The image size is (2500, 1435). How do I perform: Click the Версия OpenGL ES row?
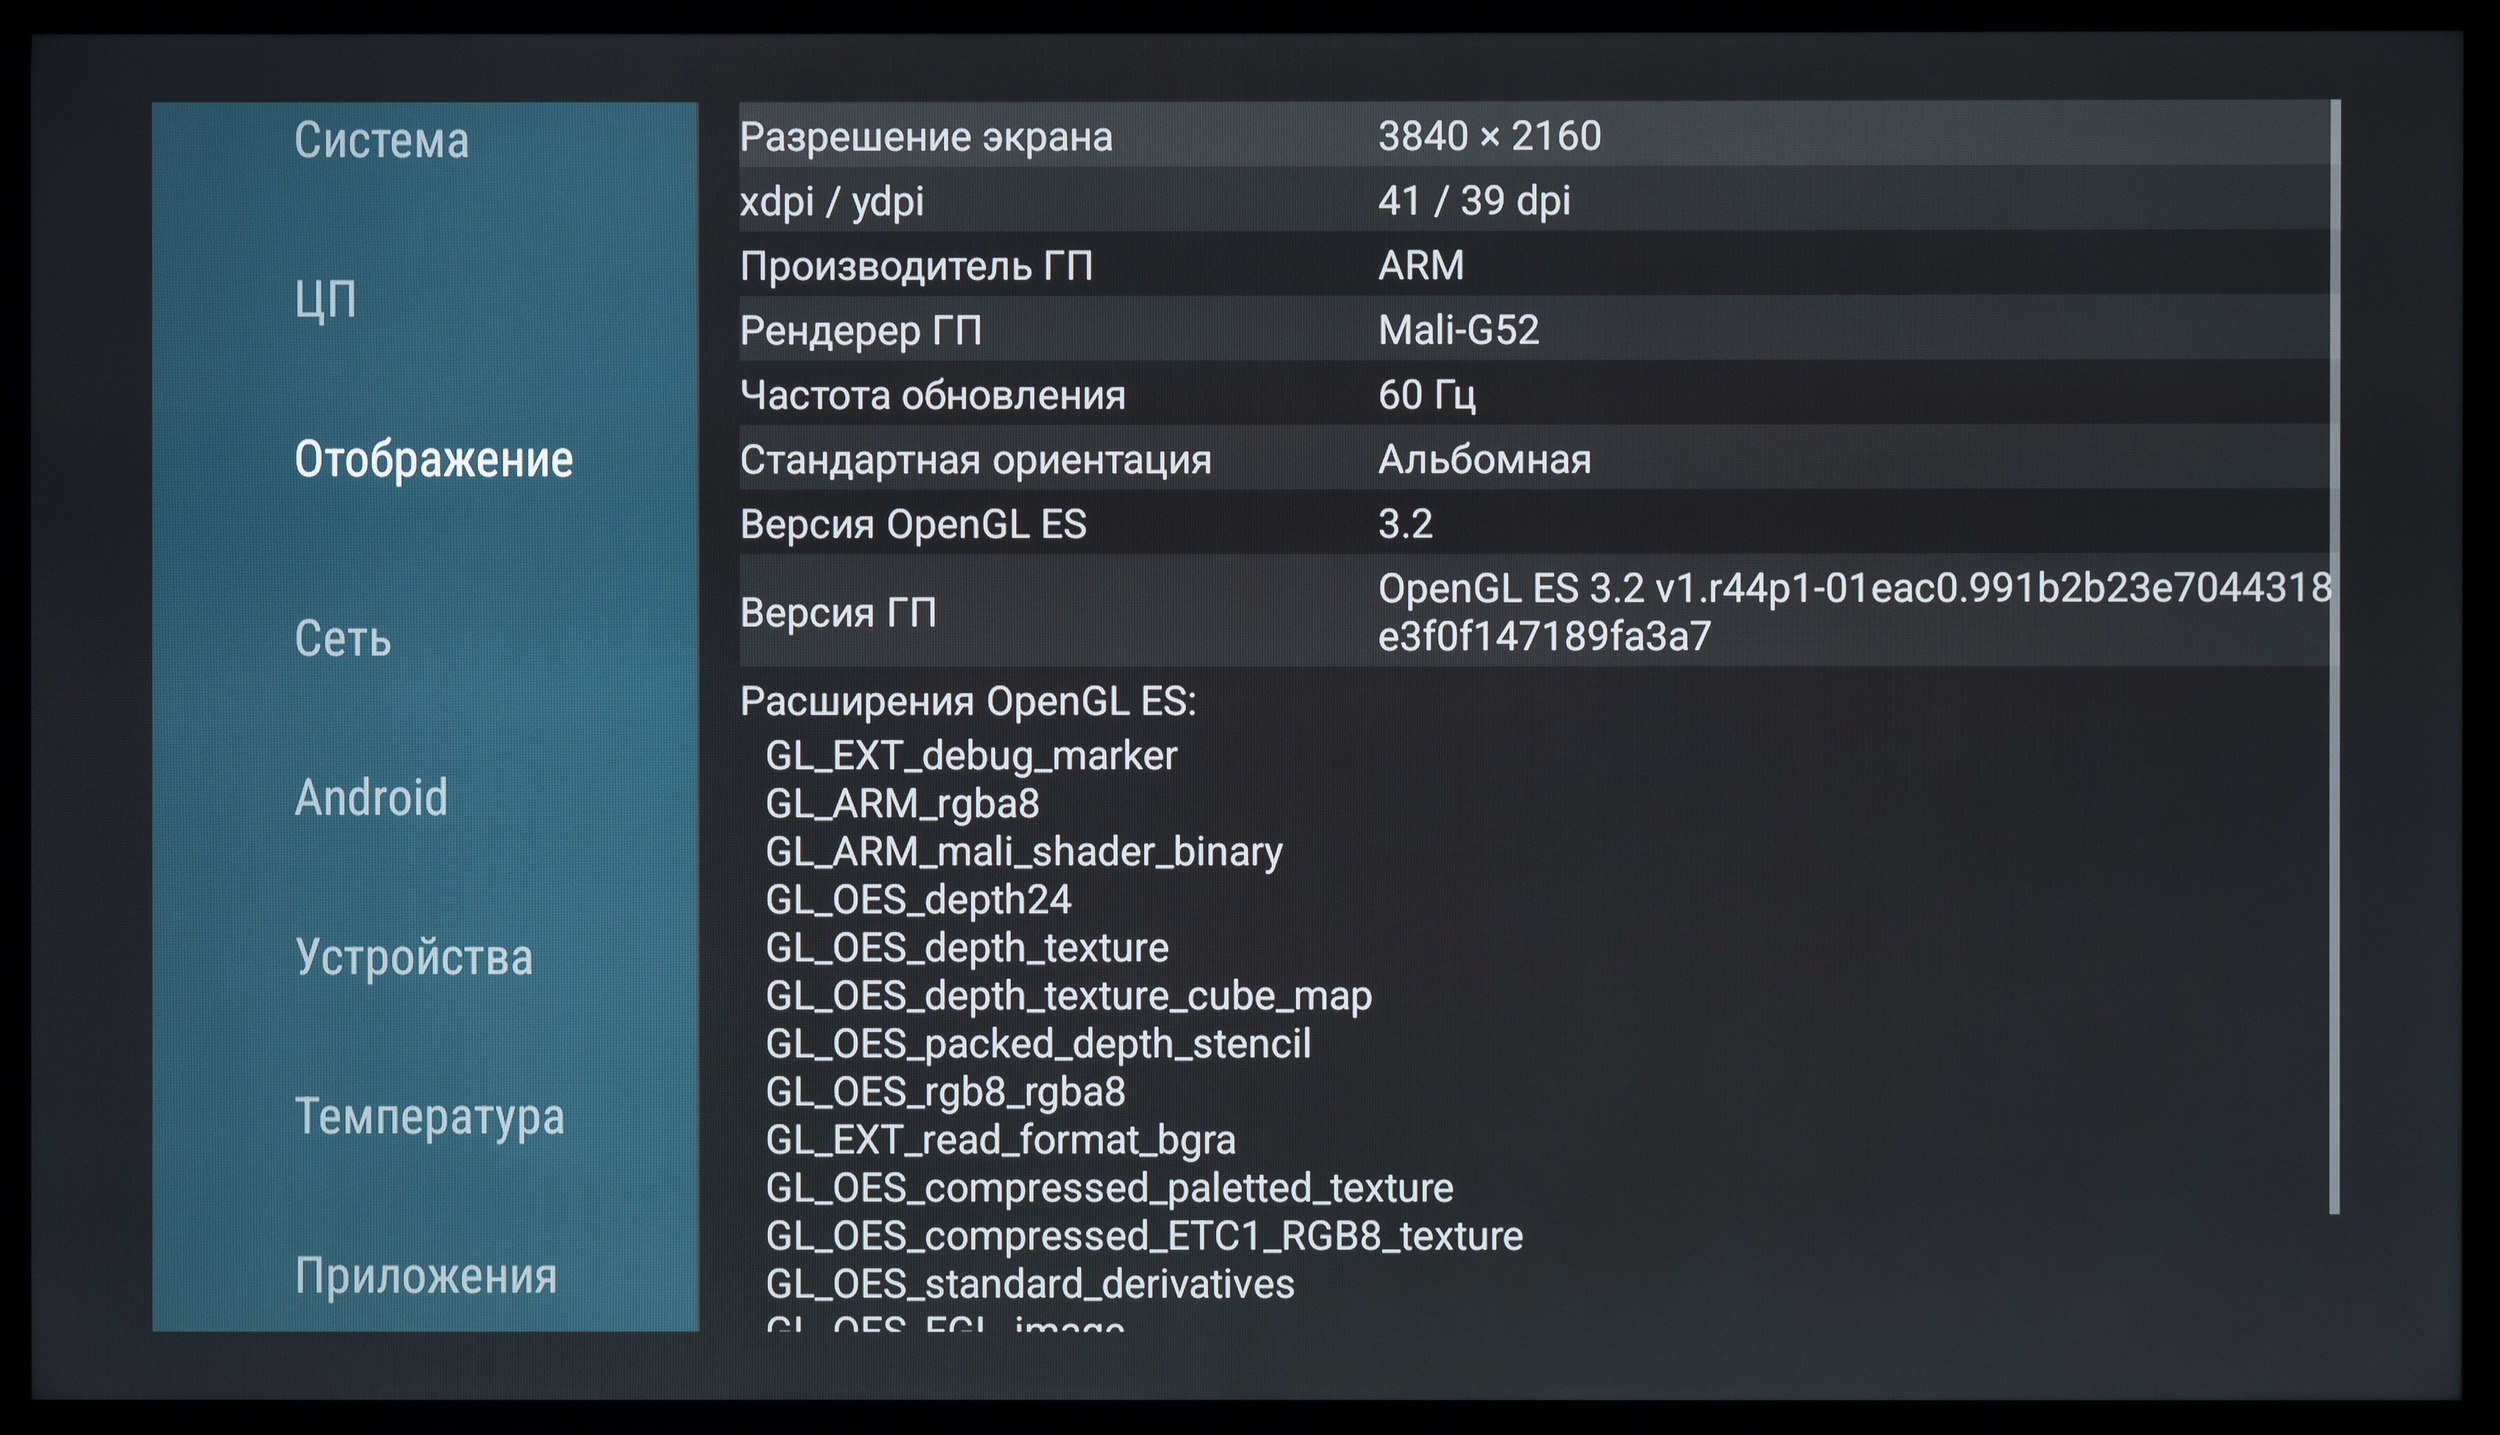tap(1535, 524)
